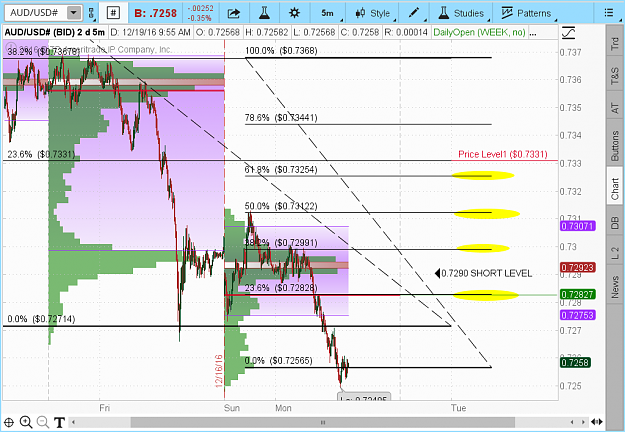The image size is (625, 432).
Task: Click the AUD/USD# (BID) 2 d 5m title
Action: 55,32
